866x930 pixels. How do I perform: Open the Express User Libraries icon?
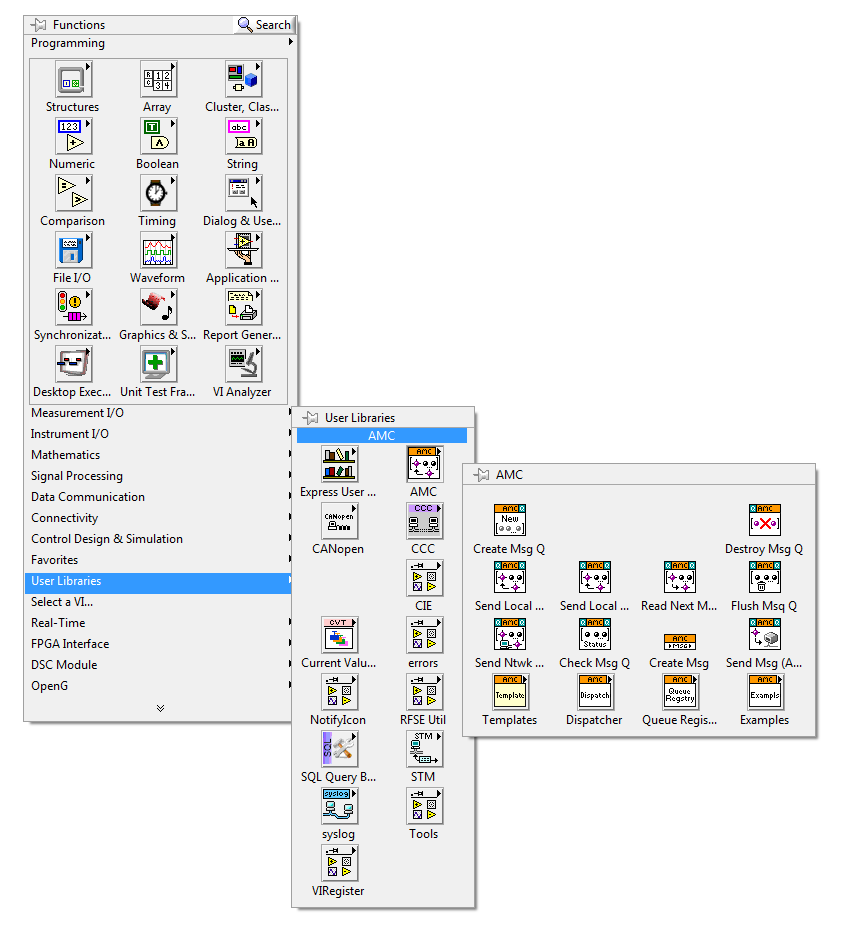click(x=339, y=464)
